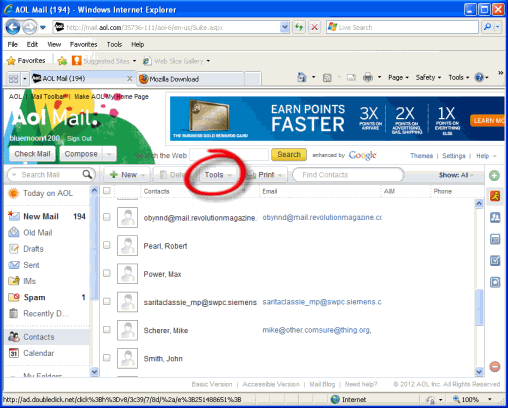Check the box for Power, Max
508x408 pixels.
pos(107,273)
